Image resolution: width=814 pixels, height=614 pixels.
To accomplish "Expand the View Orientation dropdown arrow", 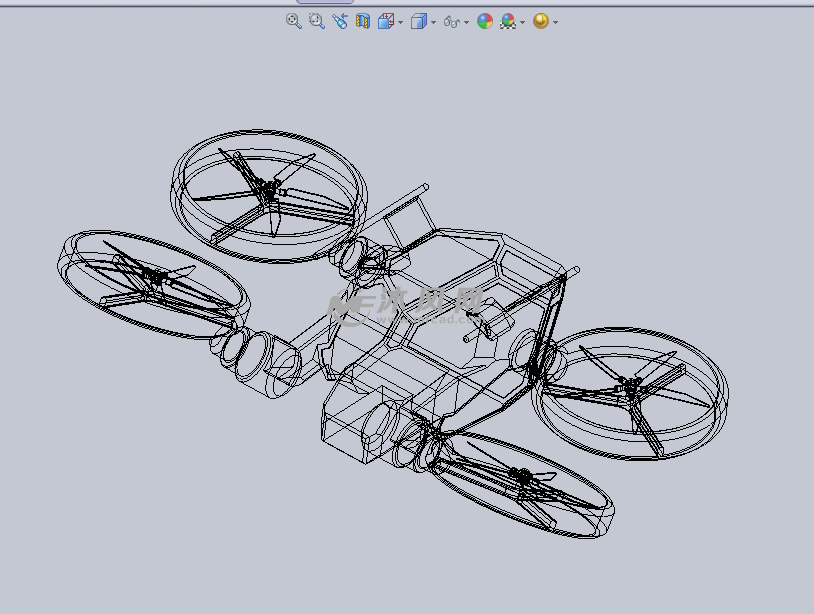I will 400,22.
